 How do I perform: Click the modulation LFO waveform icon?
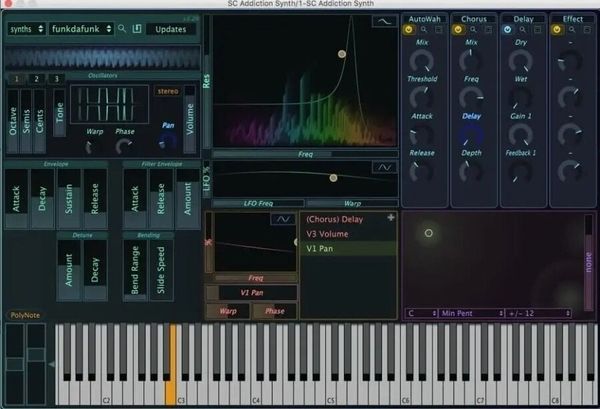[283, 219]
